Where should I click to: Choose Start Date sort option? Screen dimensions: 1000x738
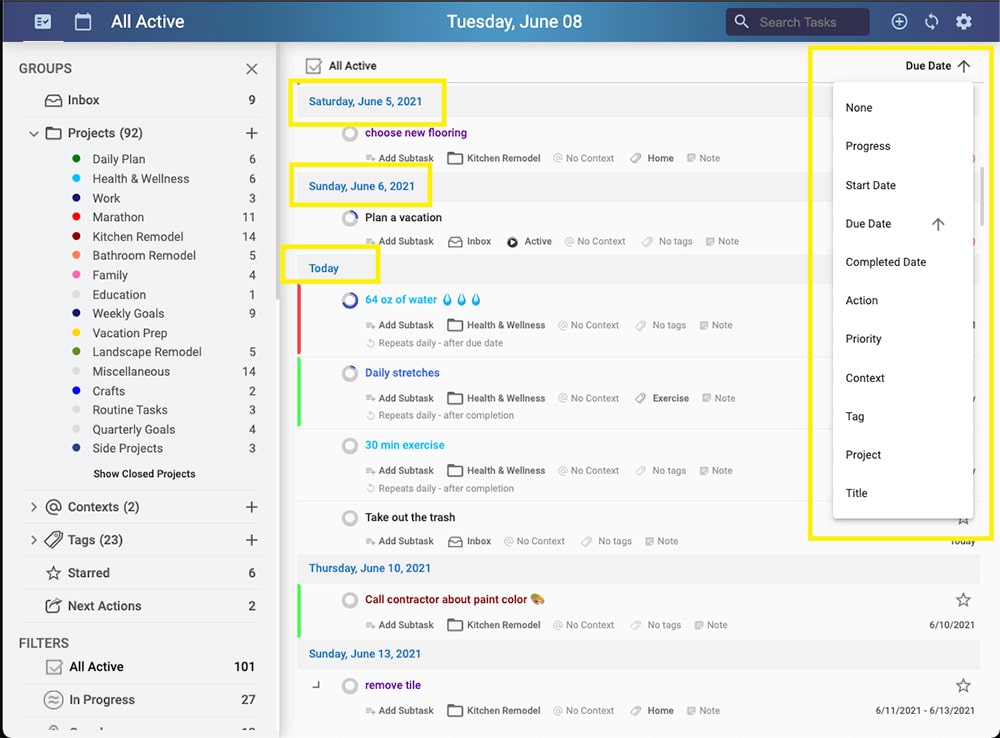point(870,185)
